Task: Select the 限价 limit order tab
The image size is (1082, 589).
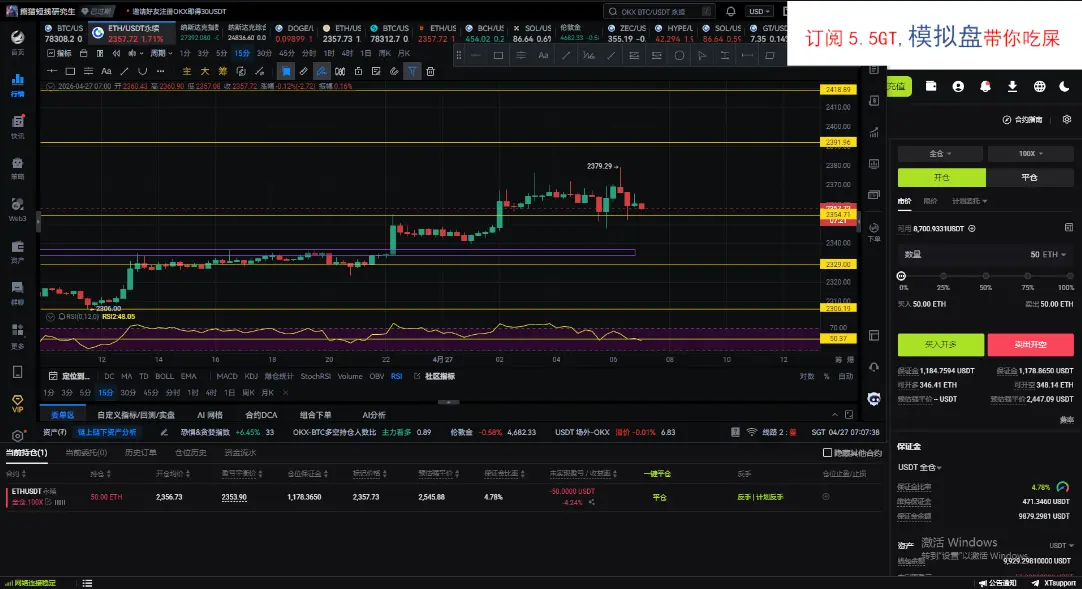Action: pos(930,201)
